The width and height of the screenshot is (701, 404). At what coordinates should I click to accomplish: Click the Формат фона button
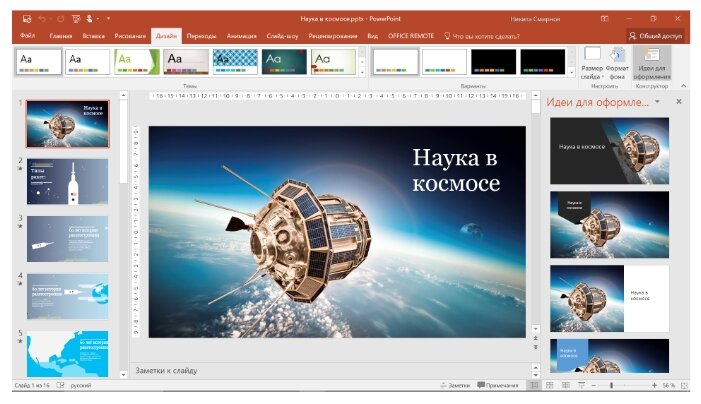(617, 63)
